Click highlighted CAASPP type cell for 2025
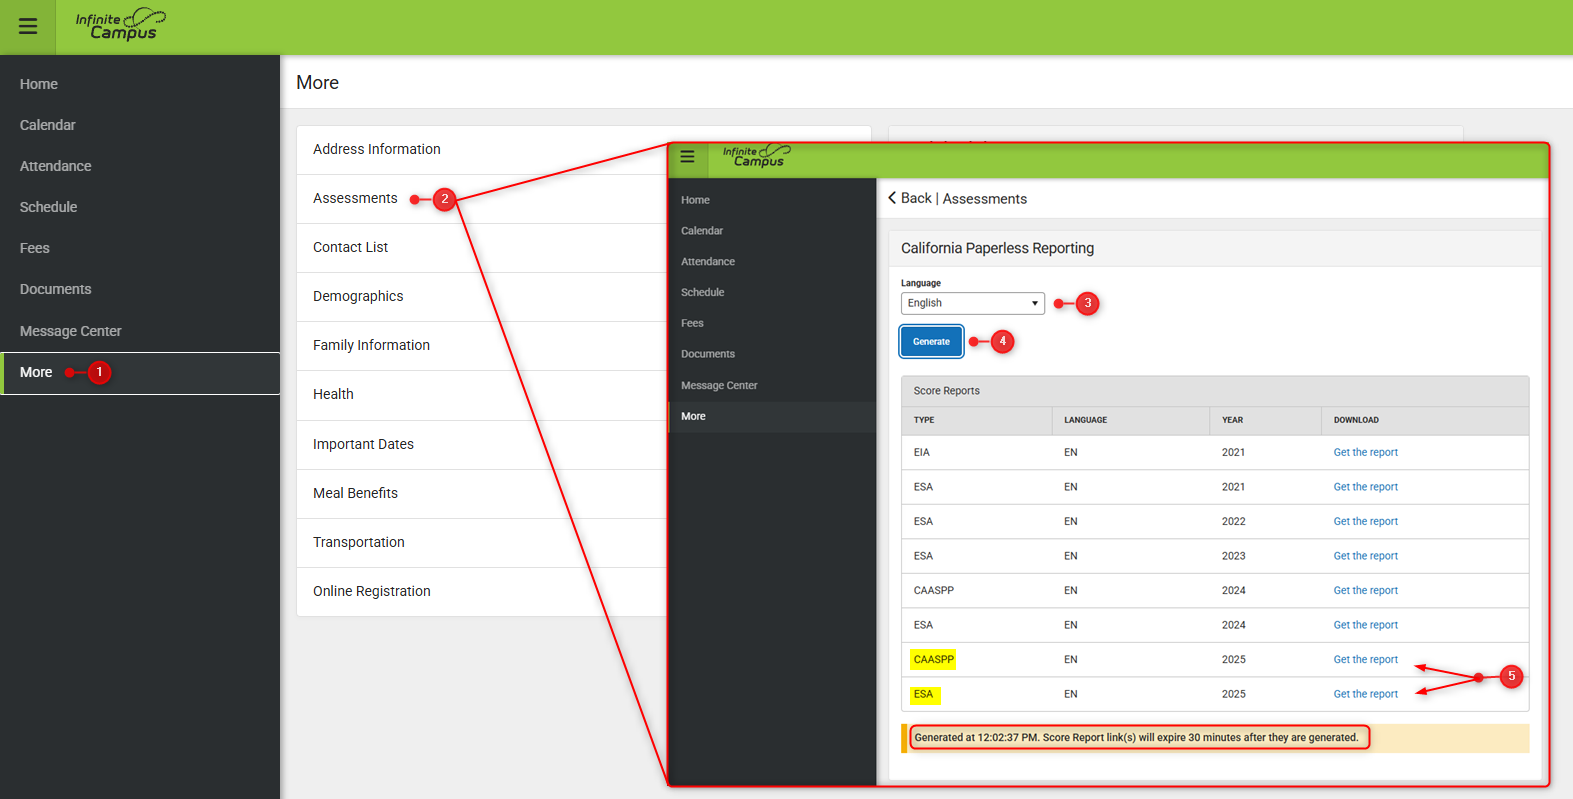1573x799 pixels. coord(933,659)
